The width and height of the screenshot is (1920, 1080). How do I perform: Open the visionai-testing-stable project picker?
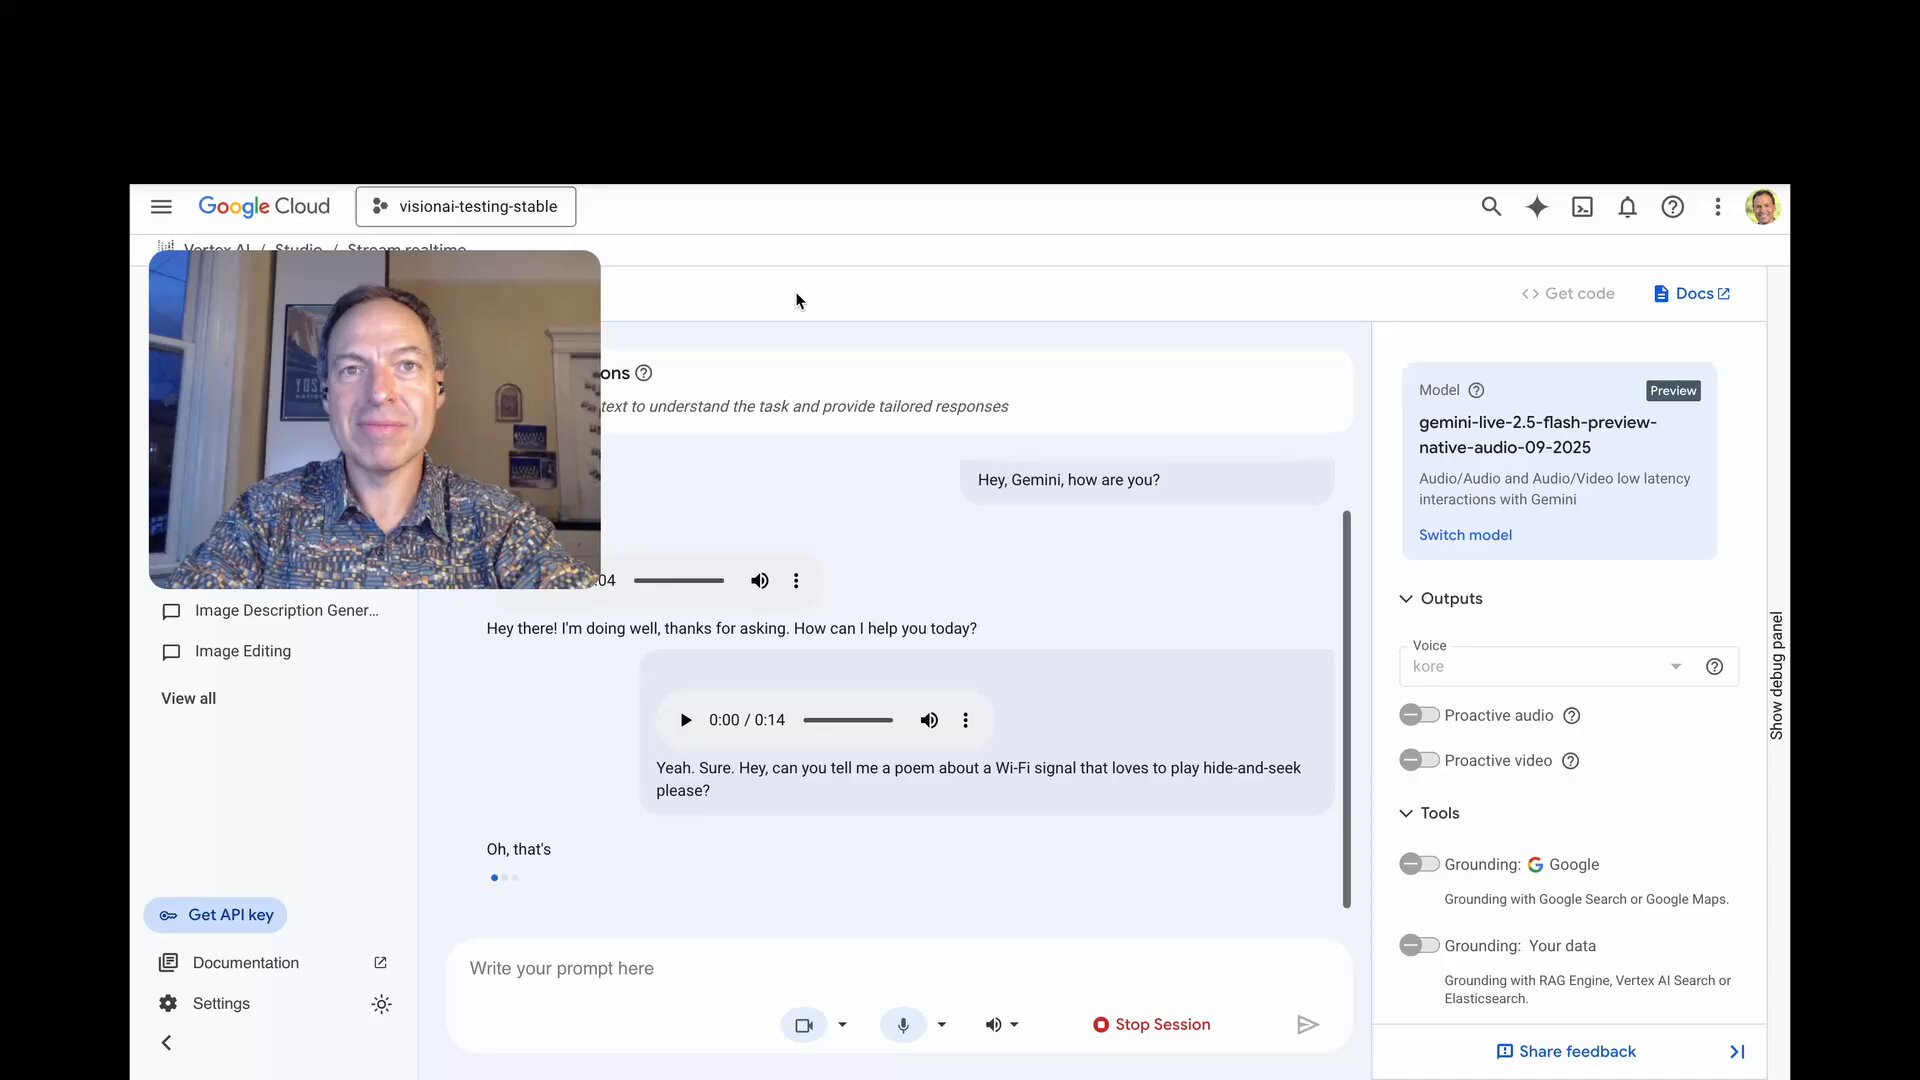click(466, 206)
